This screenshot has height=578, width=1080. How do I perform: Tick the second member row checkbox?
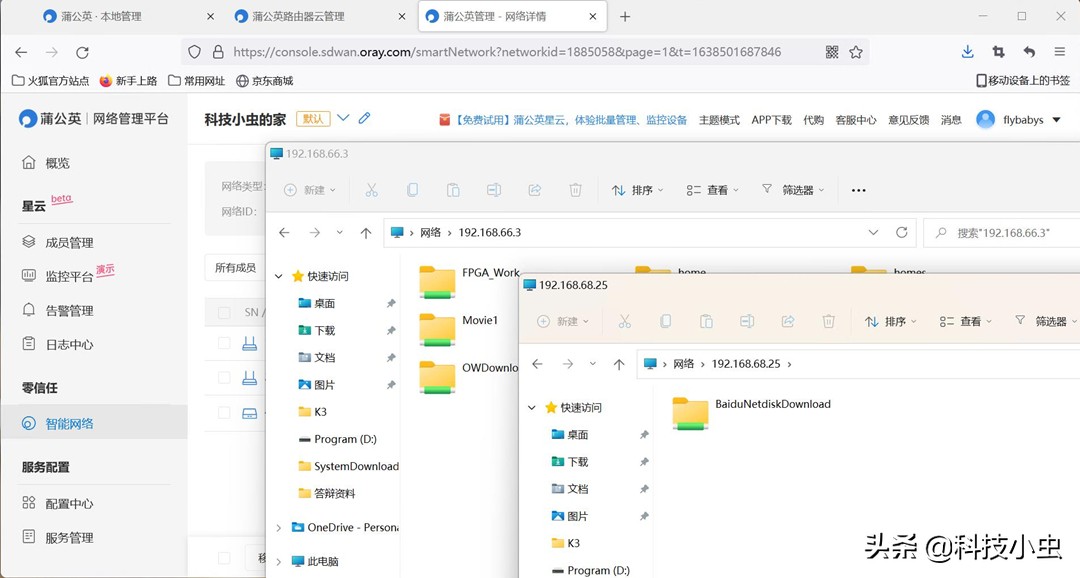[224, 378]
